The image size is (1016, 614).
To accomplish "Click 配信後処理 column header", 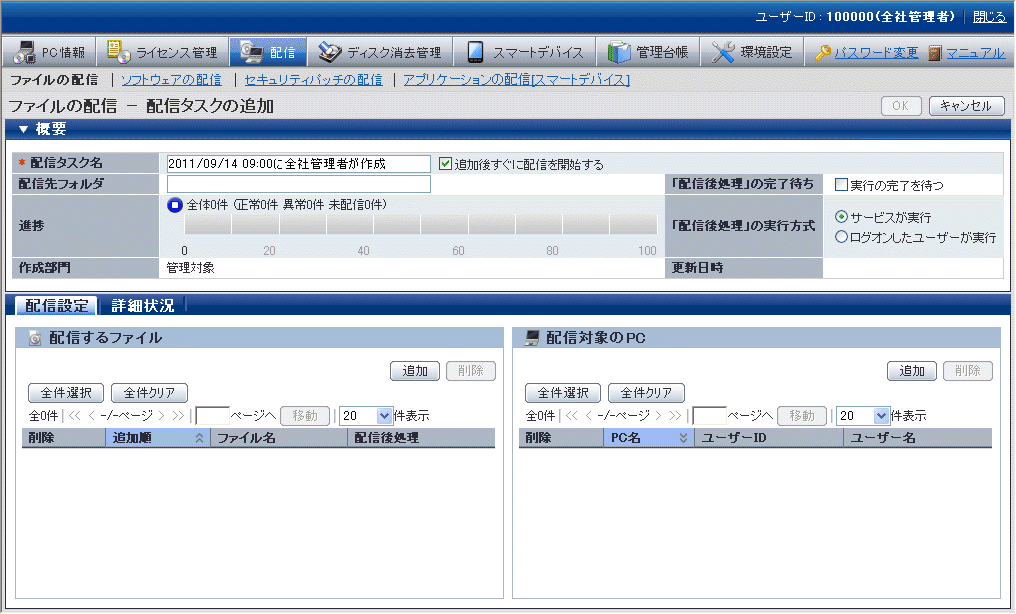I will point(421,438).
